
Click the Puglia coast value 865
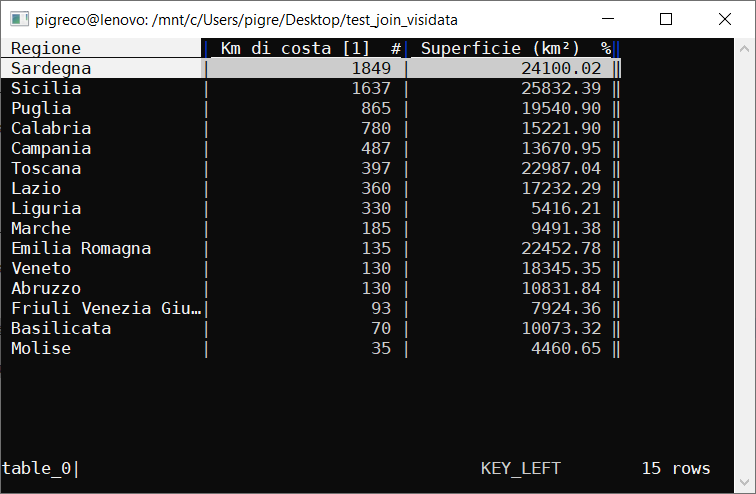pyautogui.click(x=376, y=109)
